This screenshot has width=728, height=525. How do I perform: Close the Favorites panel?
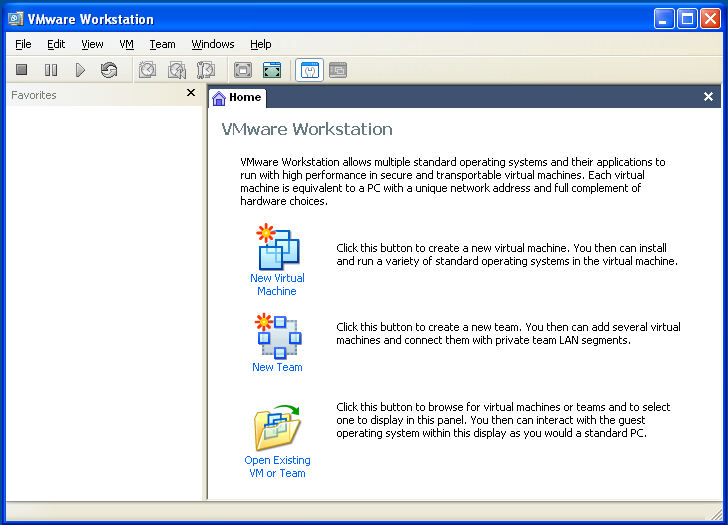click(x=191, y=93)
